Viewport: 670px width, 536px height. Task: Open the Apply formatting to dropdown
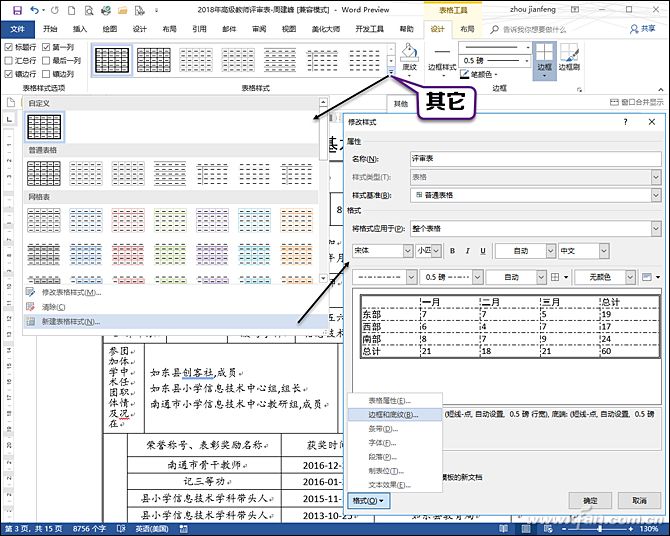pyautogui.click(x=656, y=228)
